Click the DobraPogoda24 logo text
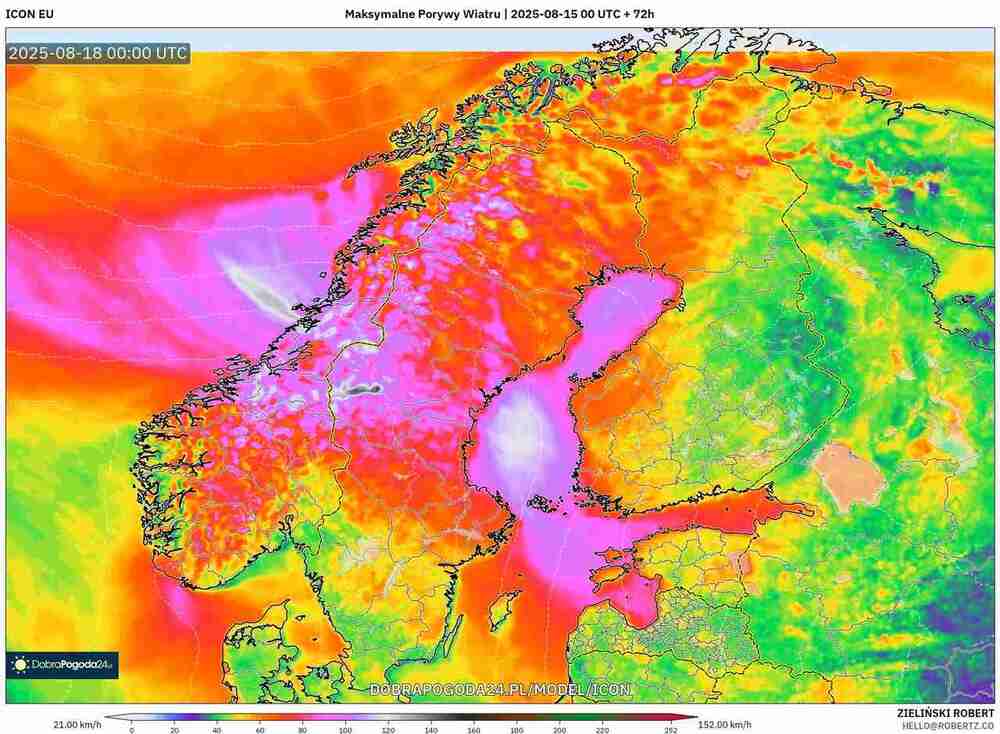Viewport: 1000px width, 734px height. [x=72, y=664]
